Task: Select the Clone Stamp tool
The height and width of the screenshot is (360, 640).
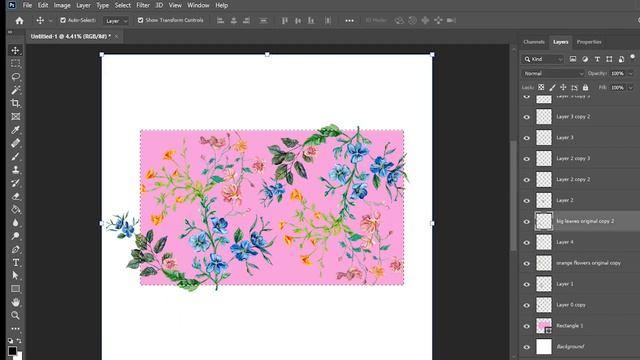Action: tap(16, 170)
